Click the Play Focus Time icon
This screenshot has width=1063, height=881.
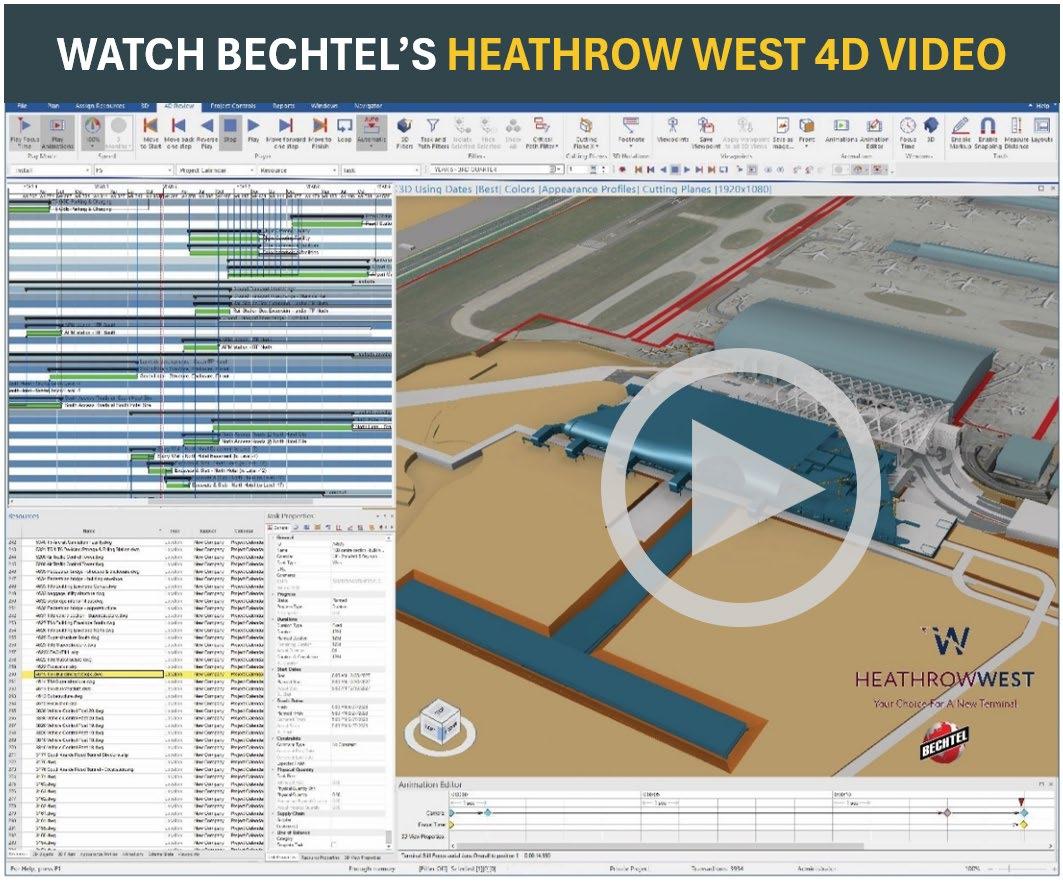tap(24, 133)
